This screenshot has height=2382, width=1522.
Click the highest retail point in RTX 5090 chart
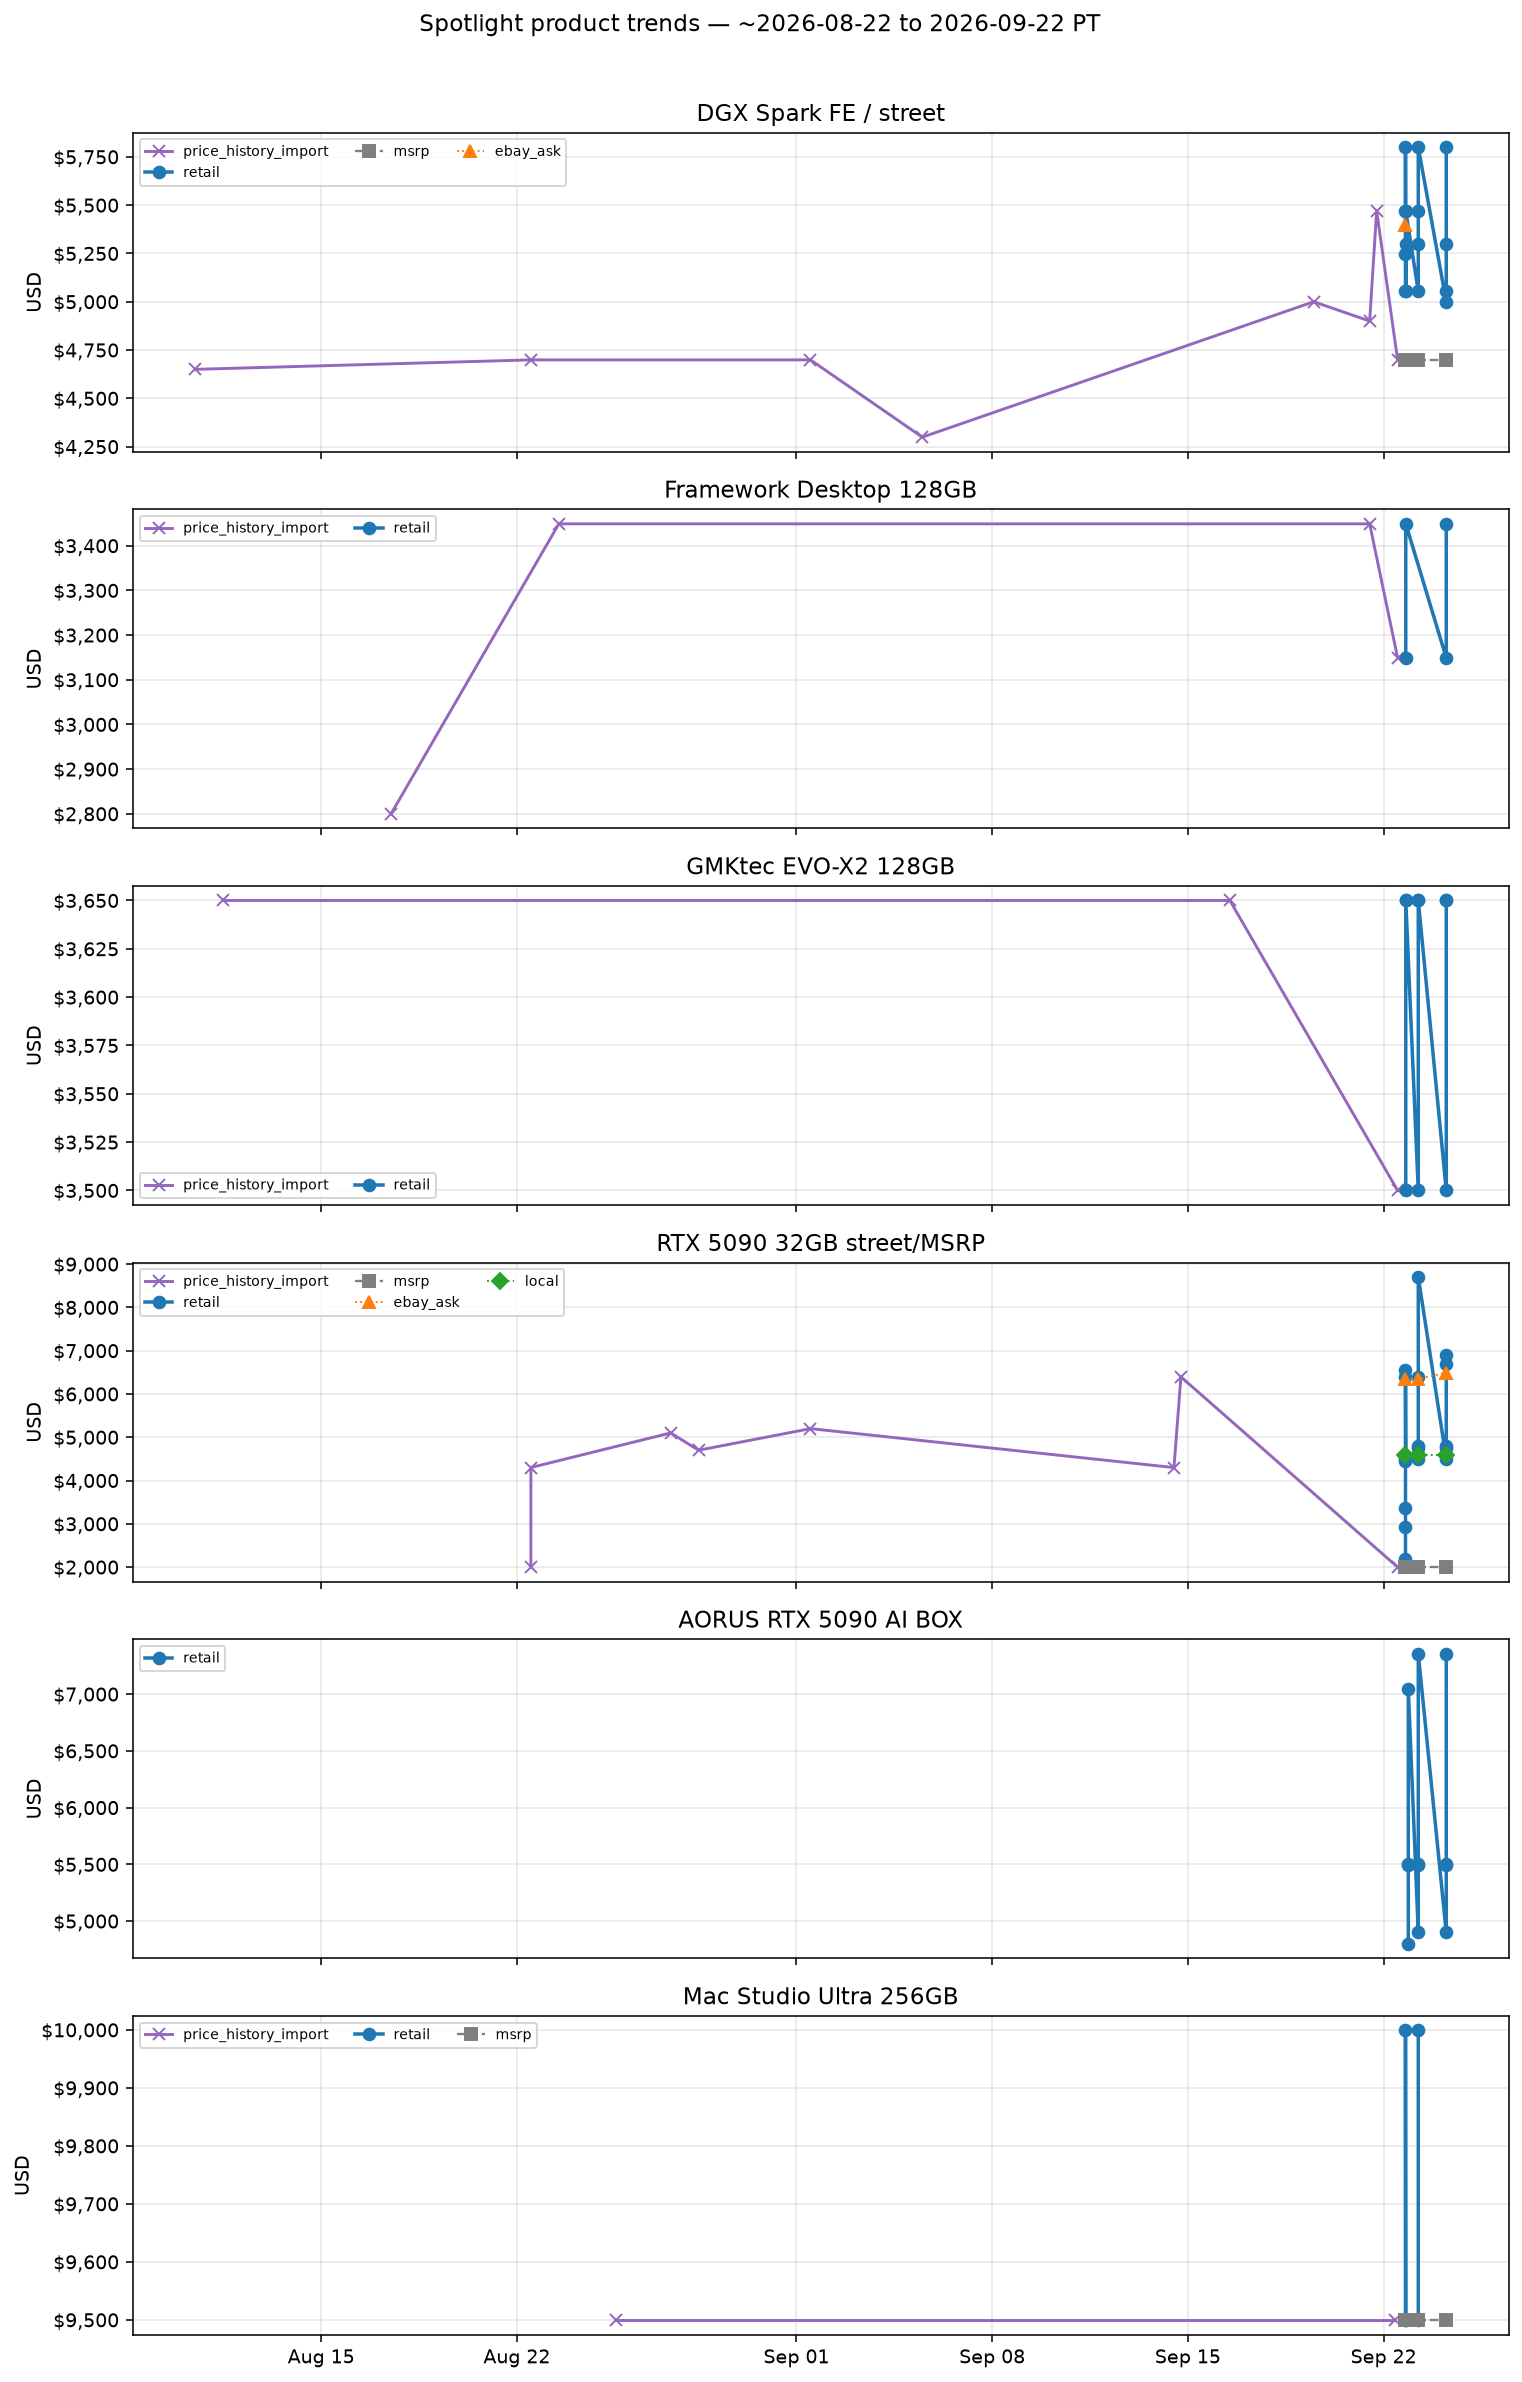pos(1418,1278)
